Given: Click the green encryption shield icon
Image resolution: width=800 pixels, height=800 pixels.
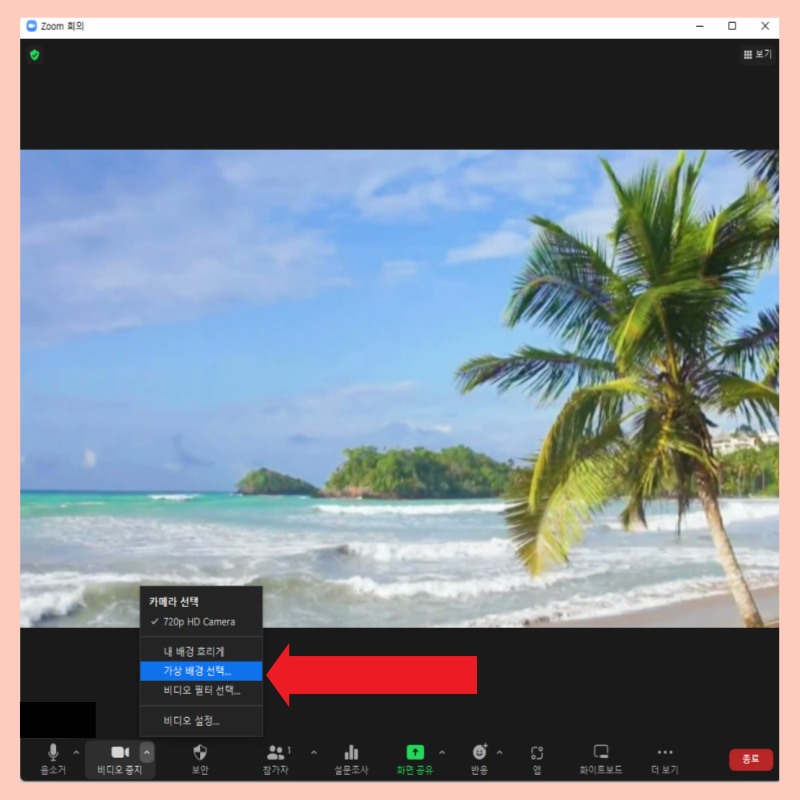Looking at the screenshot, I should (x=35, y=55).
